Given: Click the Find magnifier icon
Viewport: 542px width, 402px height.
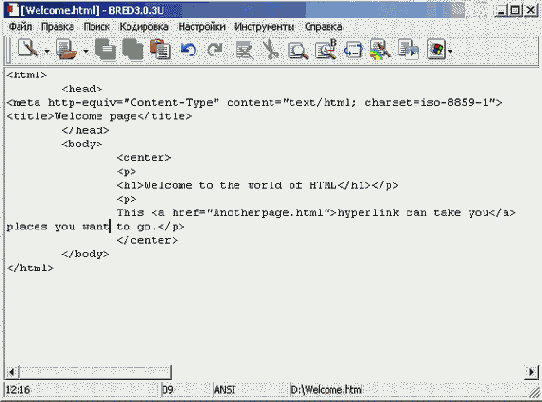Looking at the screenshot, I should click(298, 50).
